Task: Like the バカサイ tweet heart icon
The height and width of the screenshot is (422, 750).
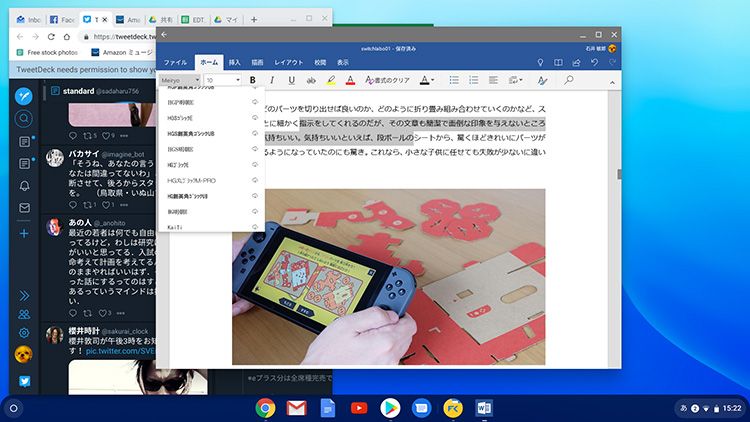Action: pos(106,205)
